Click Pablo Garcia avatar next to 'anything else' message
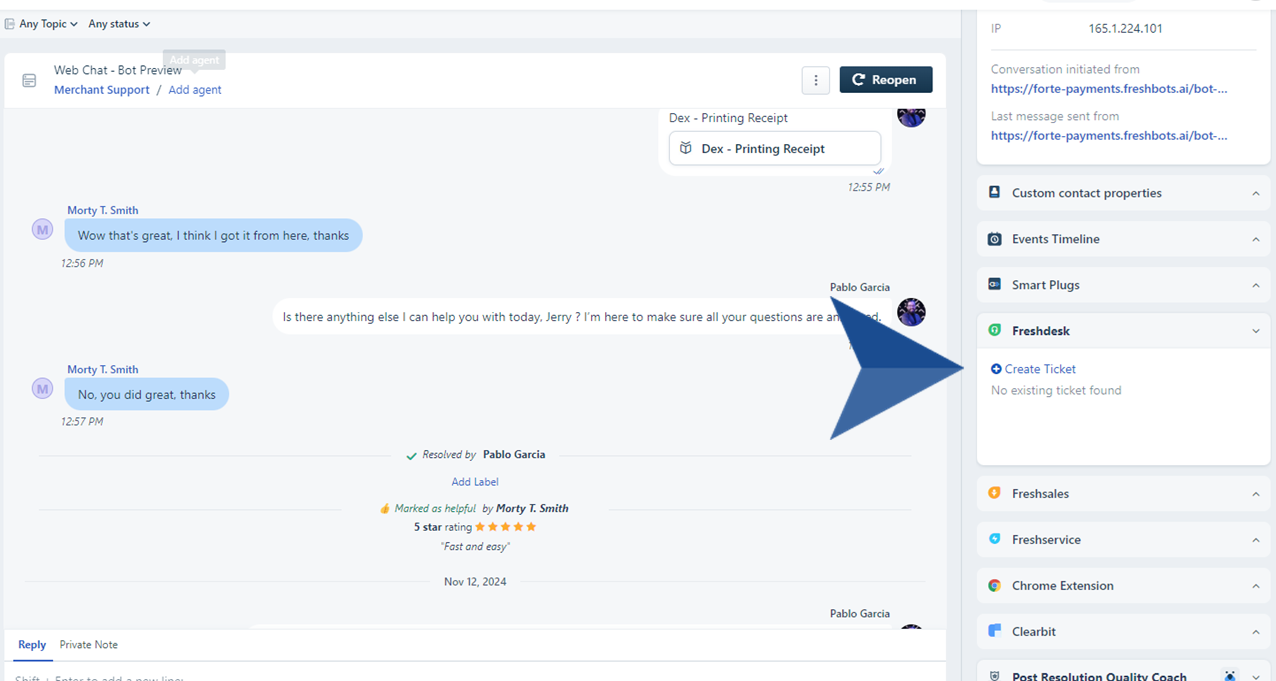 point(911,312)
